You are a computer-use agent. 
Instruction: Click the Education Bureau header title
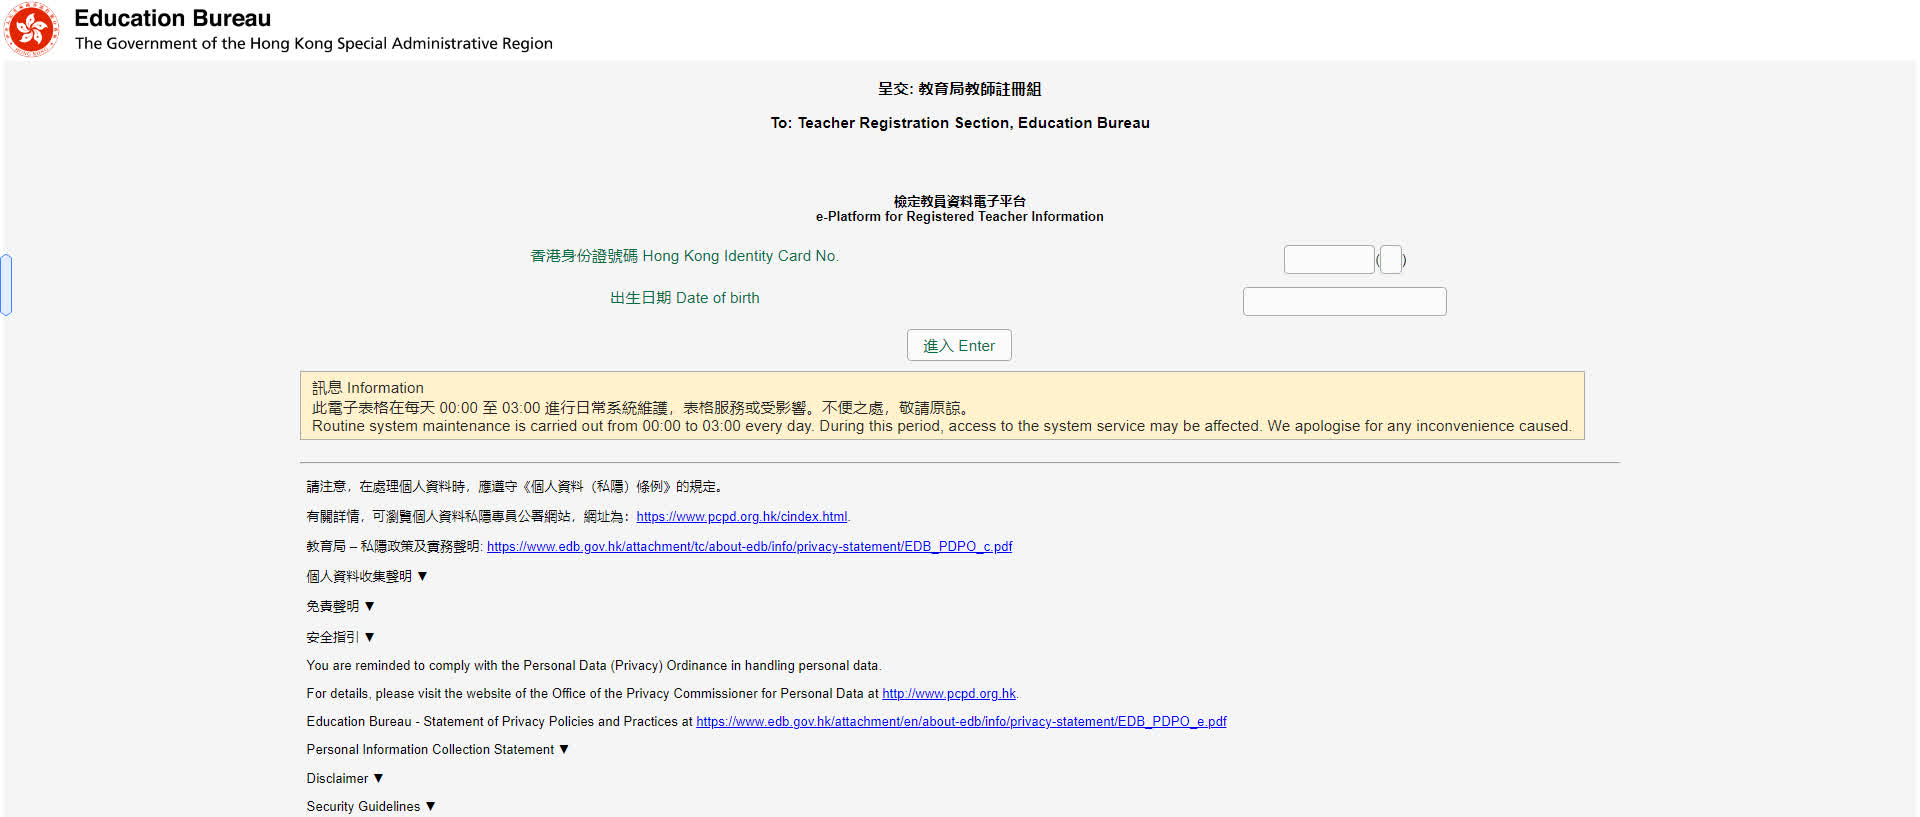tap(172, 18)
